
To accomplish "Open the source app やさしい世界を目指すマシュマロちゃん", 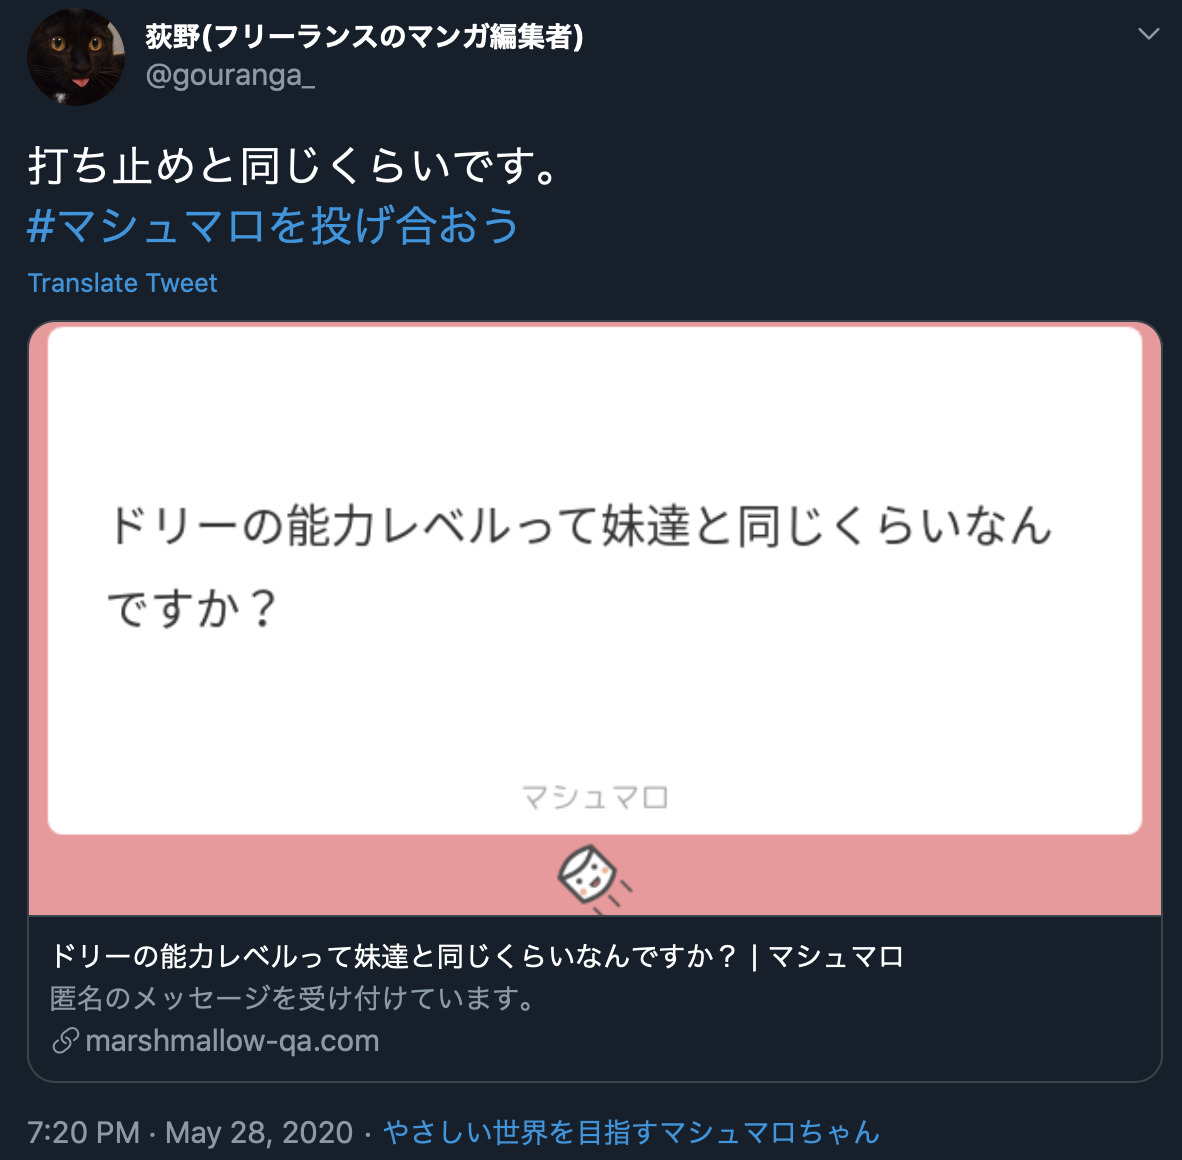I will pos(631,1132).
